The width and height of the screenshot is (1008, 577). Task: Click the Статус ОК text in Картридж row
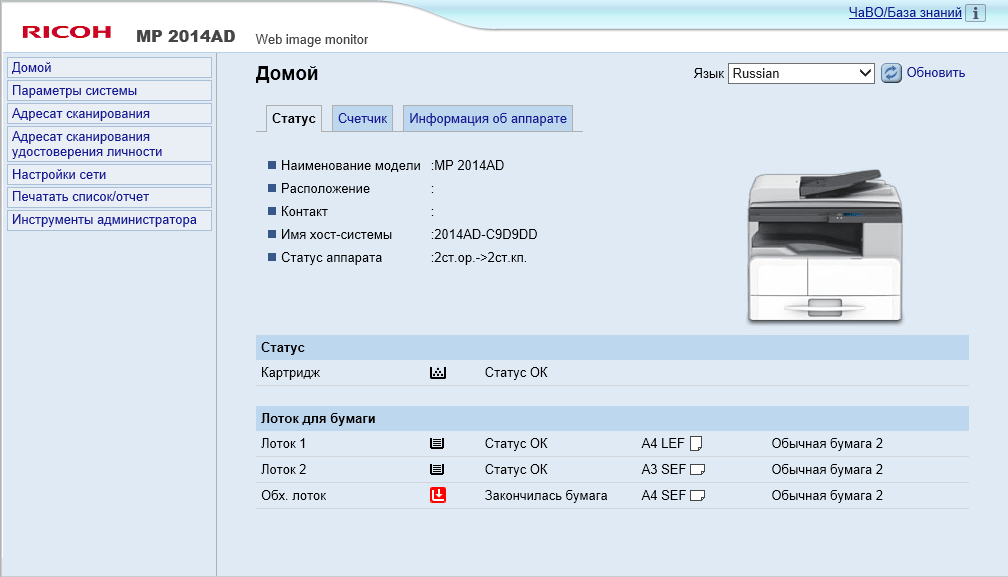[516, 373]
